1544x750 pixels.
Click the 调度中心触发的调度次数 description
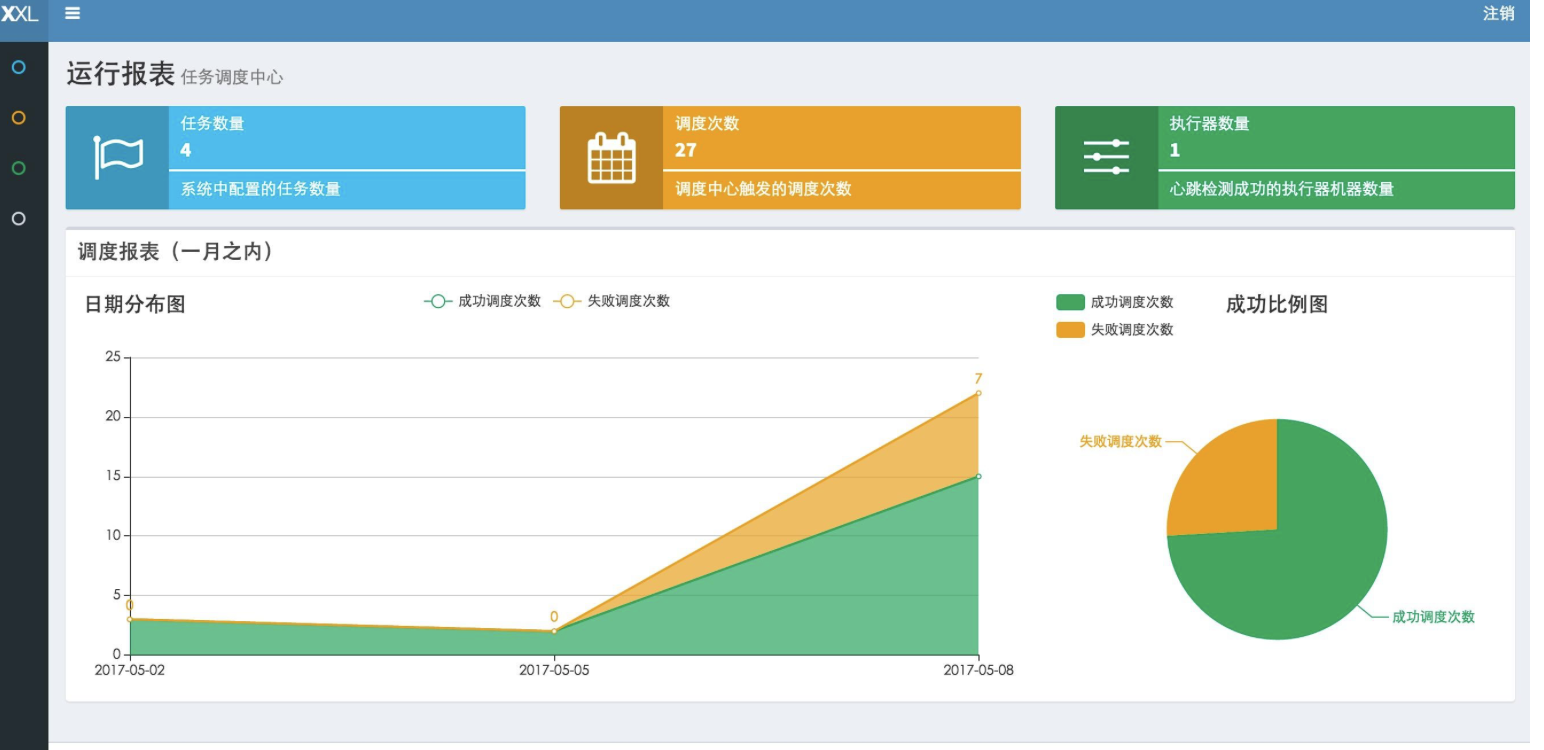(763, 189)
